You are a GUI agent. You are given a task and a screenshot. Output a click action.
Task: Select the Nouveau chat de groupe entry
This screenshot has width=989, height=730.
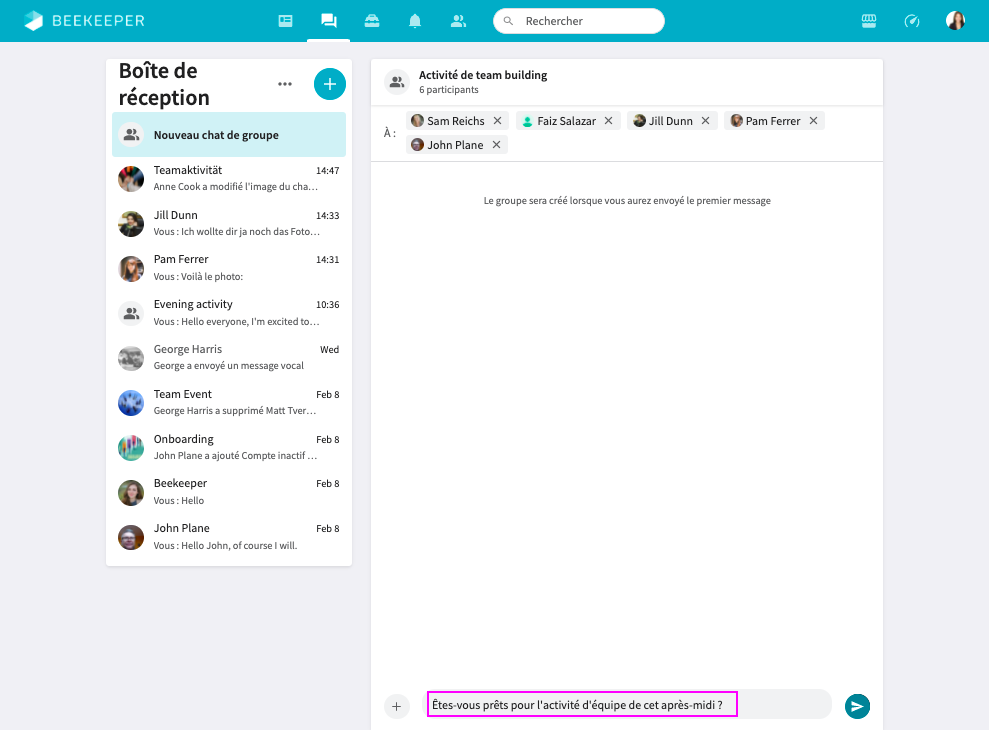pos(229,135)
